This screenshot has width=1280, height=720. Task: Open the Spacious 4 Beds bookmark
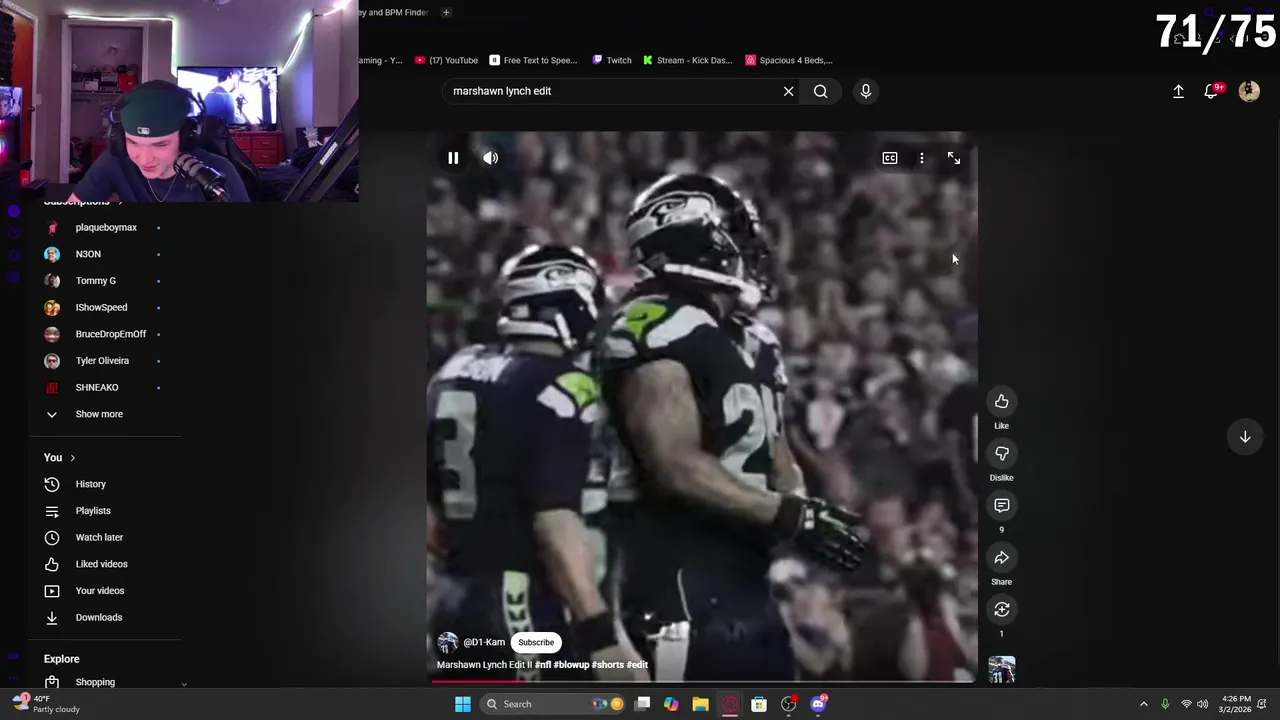point(789,60)
